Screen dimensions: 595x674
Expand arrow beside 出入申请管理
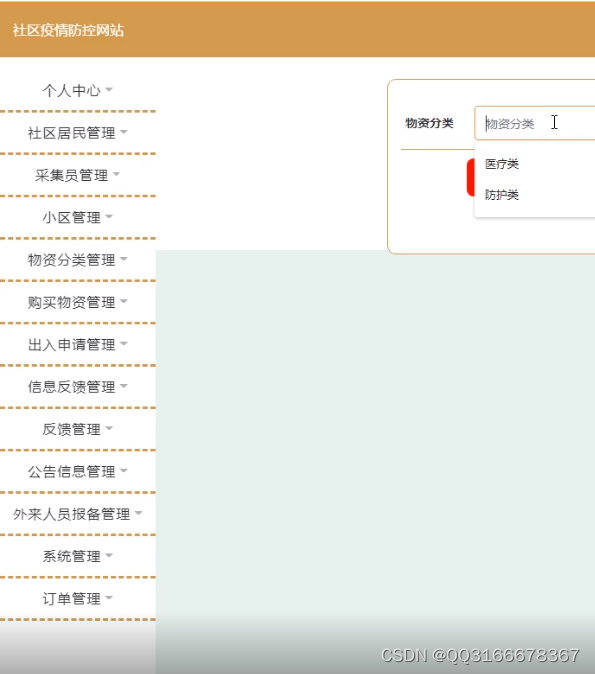pos(124,343)
